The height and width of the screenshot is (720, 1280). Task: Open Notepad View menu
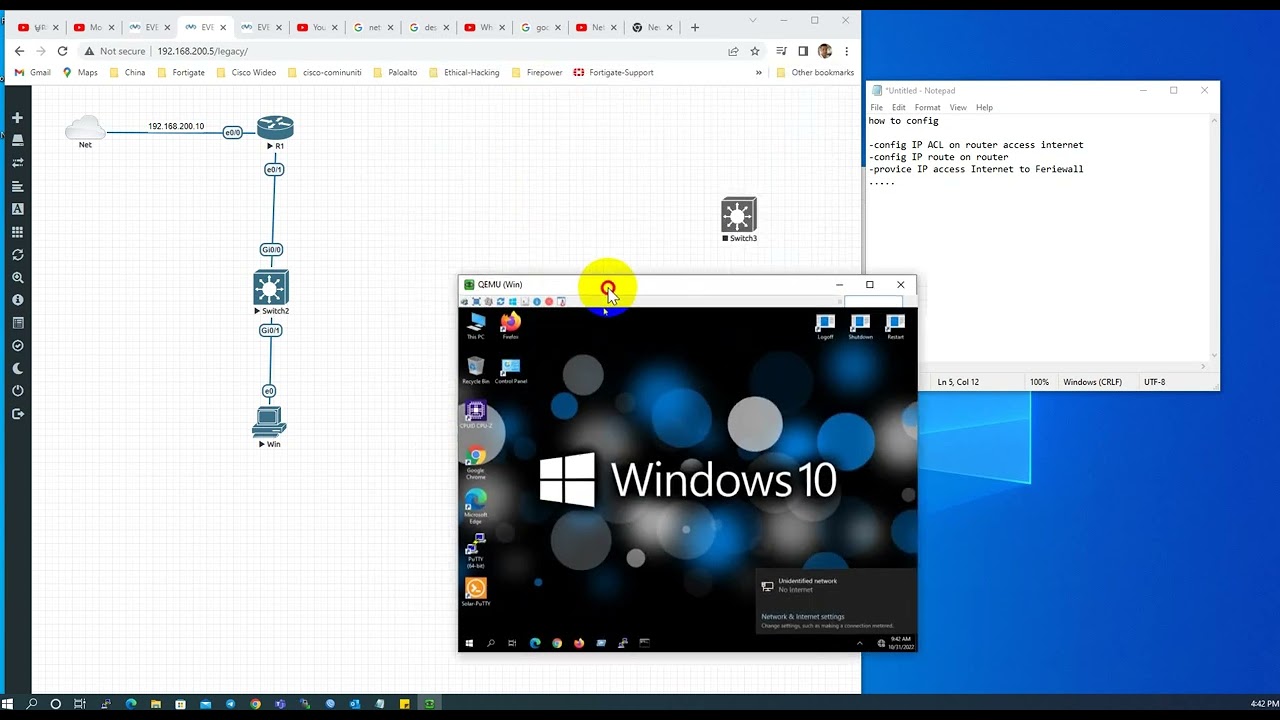coord(958,107)
